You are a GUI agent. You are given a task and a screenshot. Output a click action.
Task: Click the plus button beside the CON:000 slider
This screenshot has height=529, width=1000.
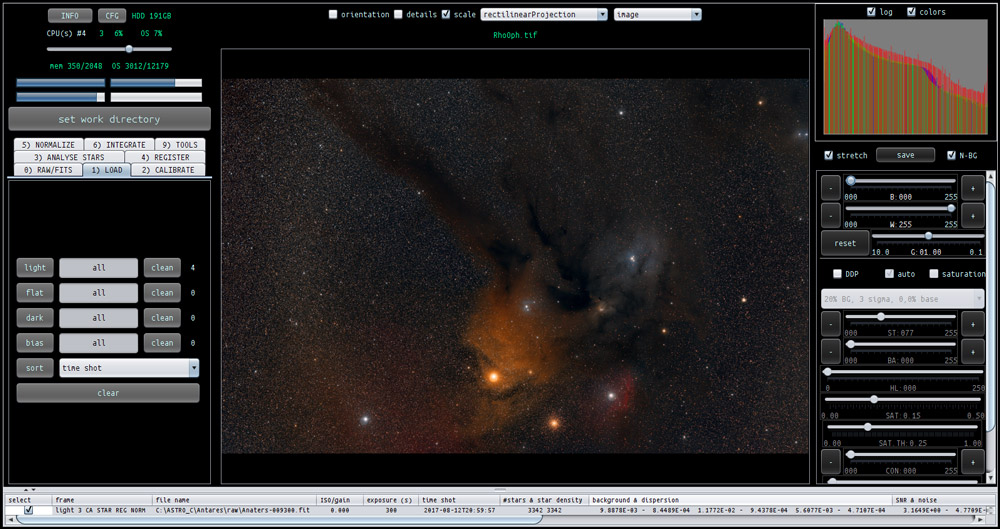click(x=973, y=461)
